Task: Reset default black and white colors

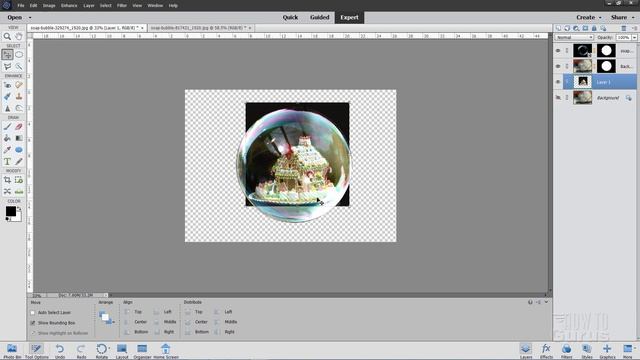Action: (8, 219)
